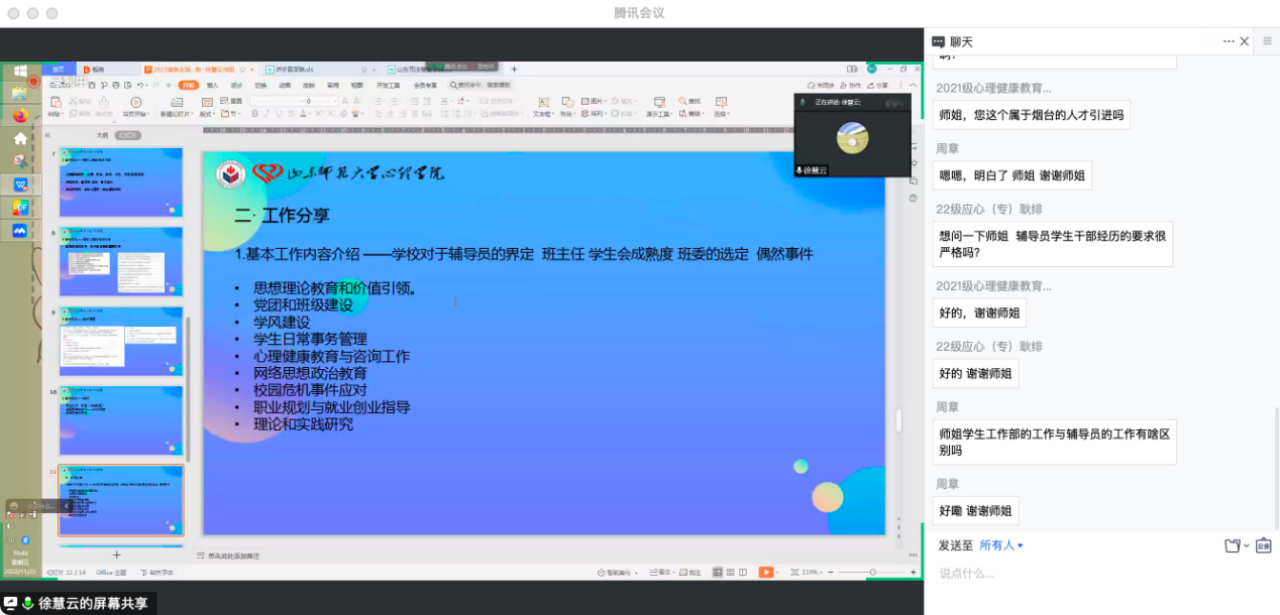1280x615 pixels.
Task: Switch to the 插入 ribbon tab
Action: coord(212,85)
